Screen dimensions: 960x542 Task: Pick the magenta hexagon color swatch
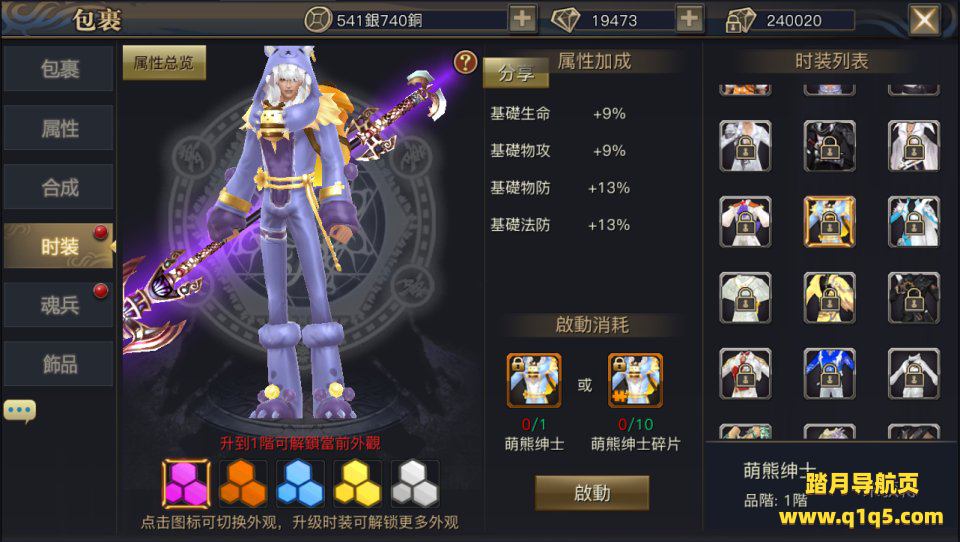pyautogui.click(x=187, y=484)
